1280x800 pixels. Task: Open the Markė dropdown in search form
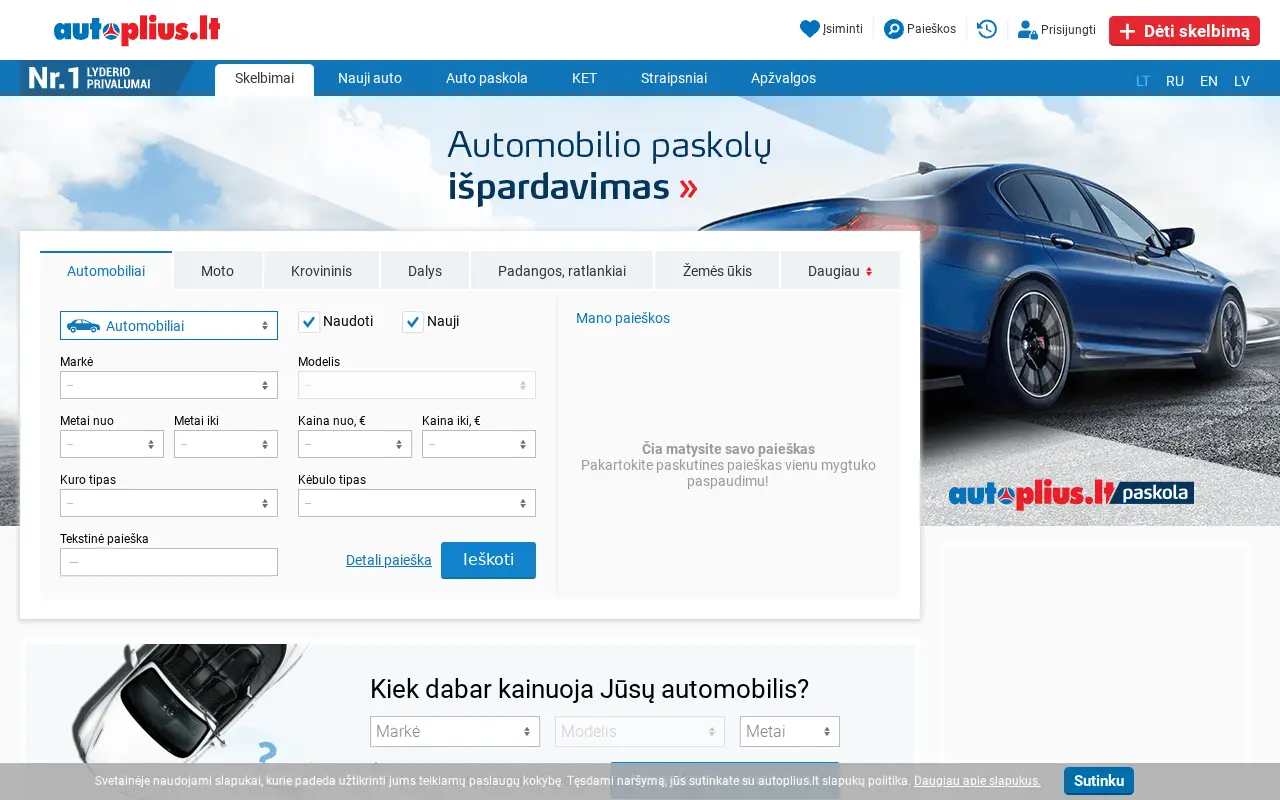169,385
